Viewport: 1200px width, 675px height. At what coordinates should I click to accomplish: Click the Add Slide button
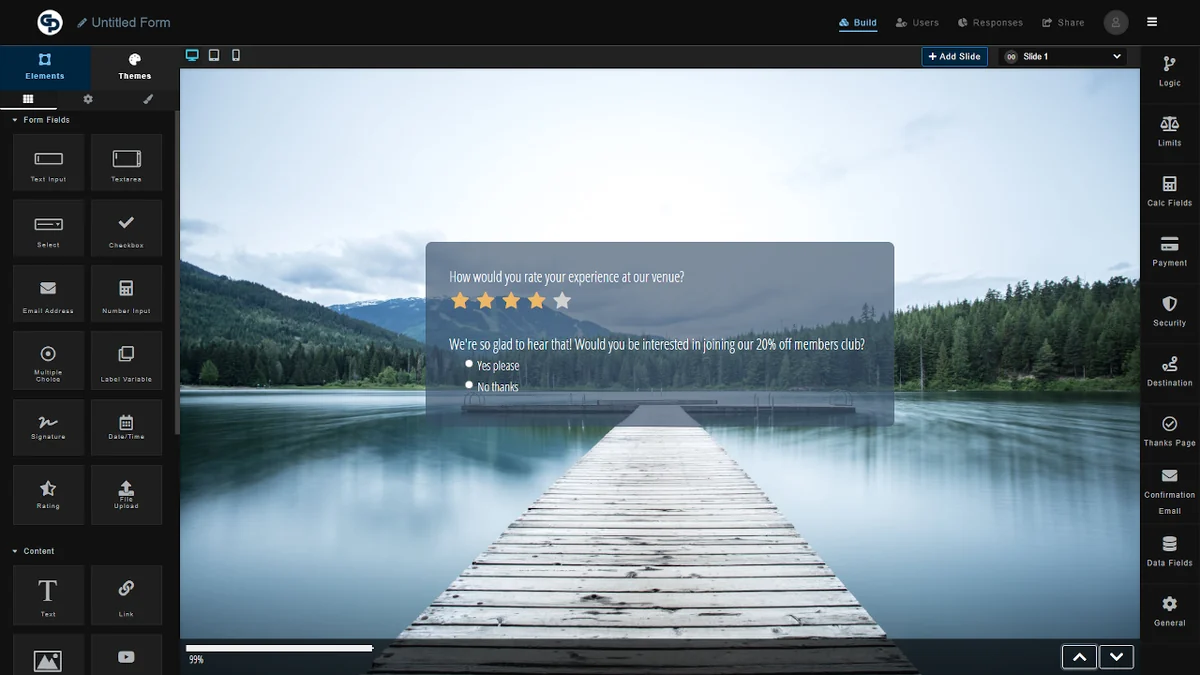(954, 57)
